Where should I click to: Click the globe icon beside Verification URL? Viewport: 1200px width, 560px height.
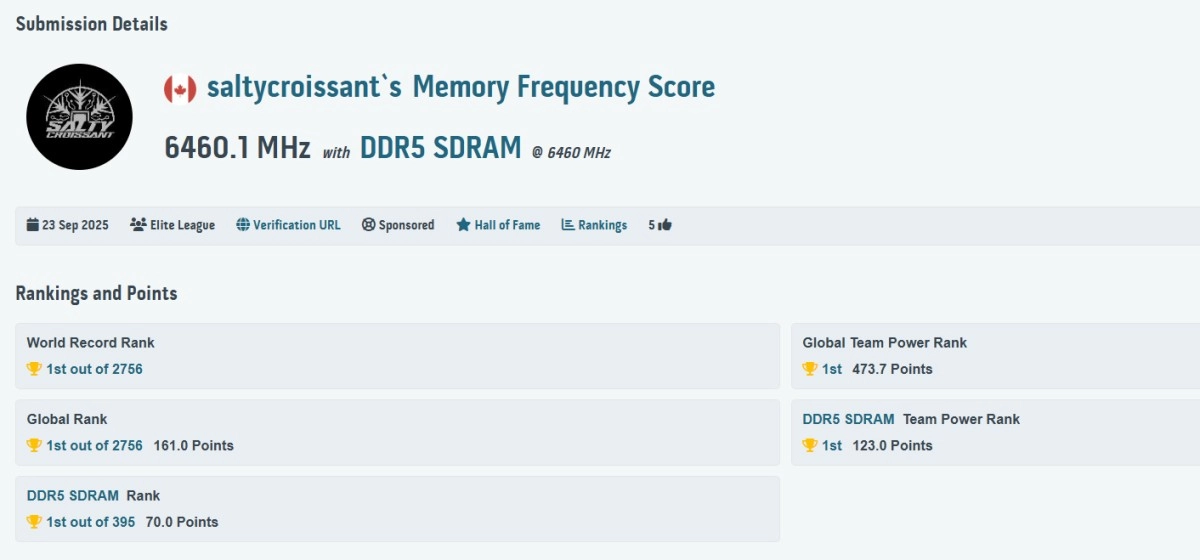243,225
